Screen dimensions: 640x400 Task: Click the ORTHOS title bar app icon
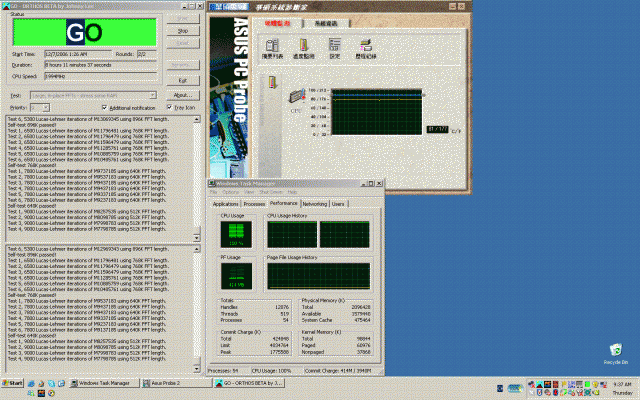tap(5, 5)
